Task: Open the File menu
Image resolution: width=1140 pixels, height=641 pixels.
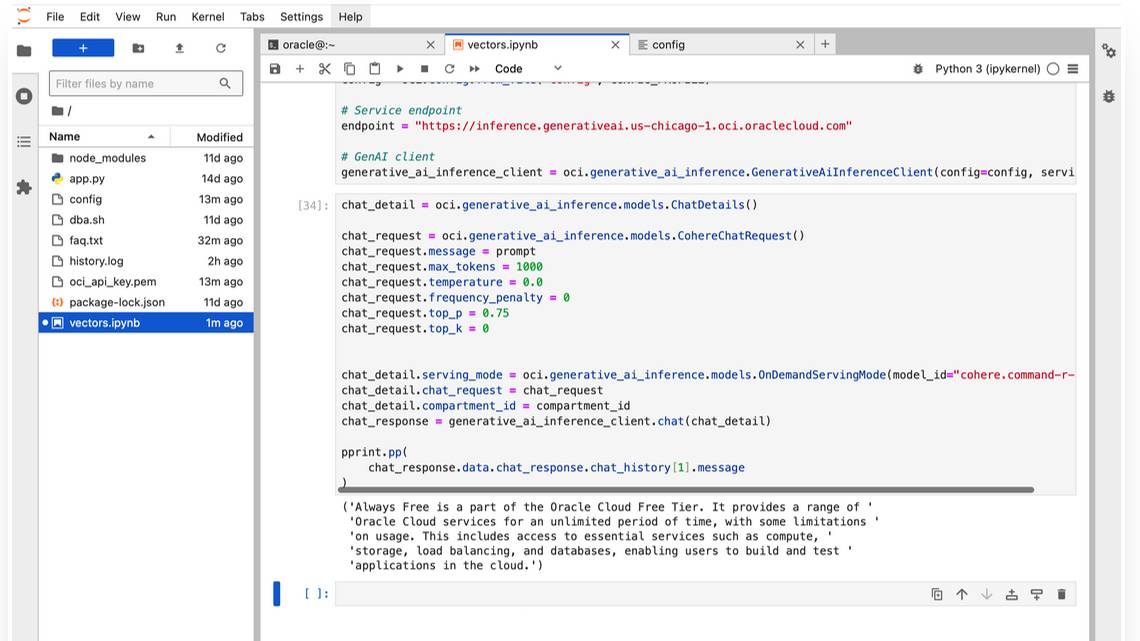Action: (x=55, y=17)
